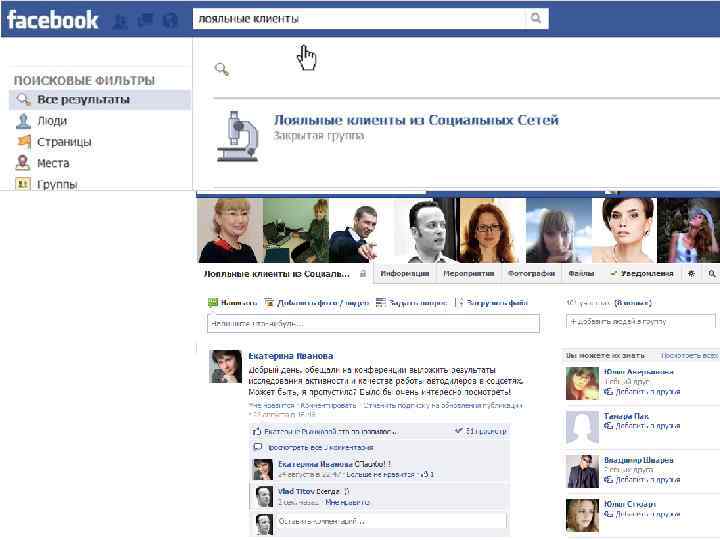The height and width of the screenshot is (540, 720).
Task: Add Юлия Андриянова as friend
Action: click(x=642, y=392)
